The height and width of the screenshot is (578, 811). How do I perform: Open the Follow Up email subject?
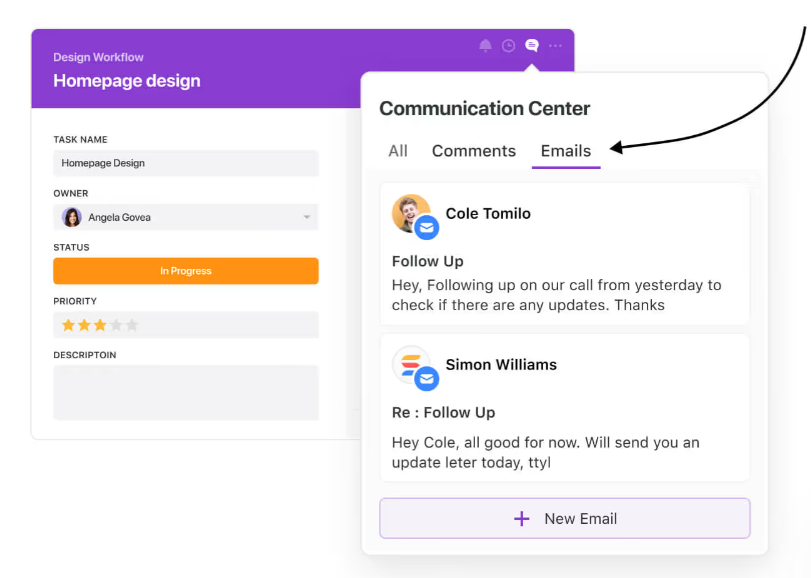point(427,261)
